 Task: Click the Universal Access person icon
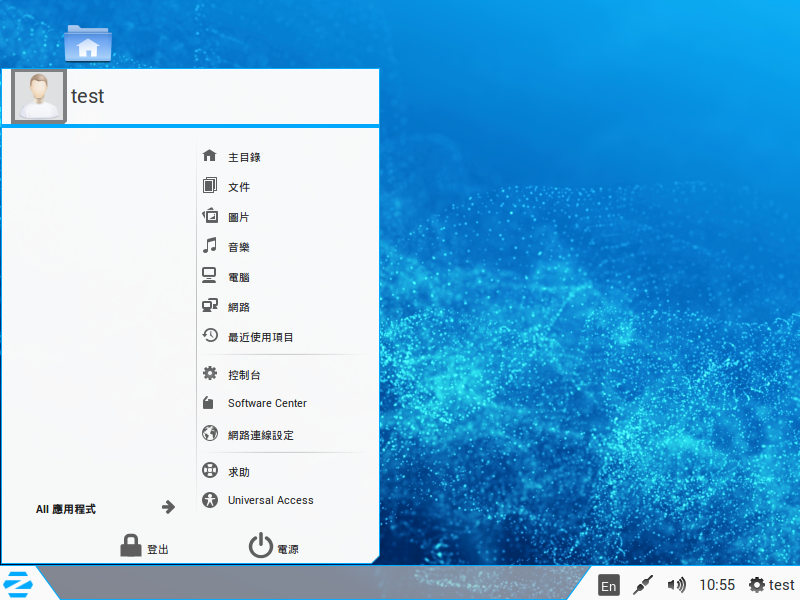(210, 499)
